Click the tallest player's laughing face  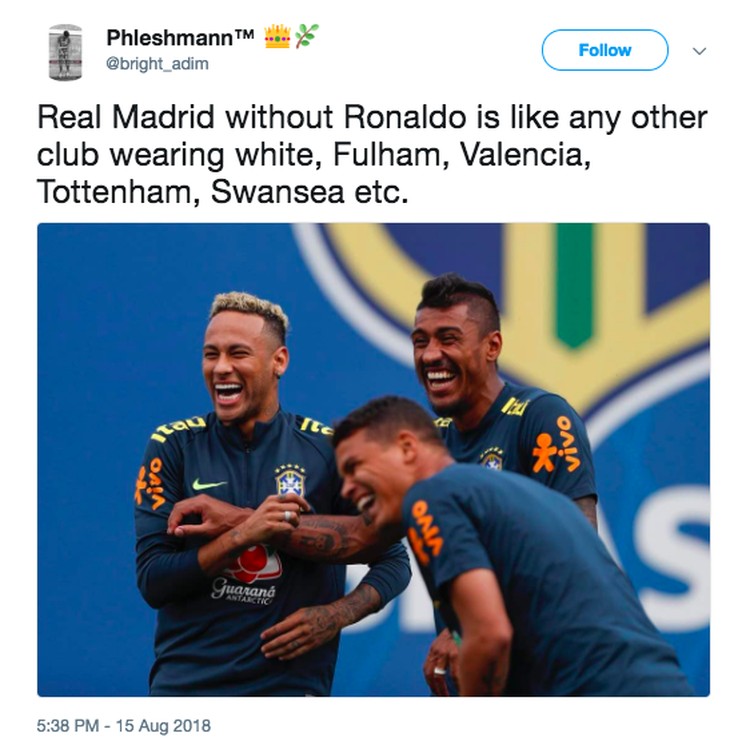coord(447,354)
